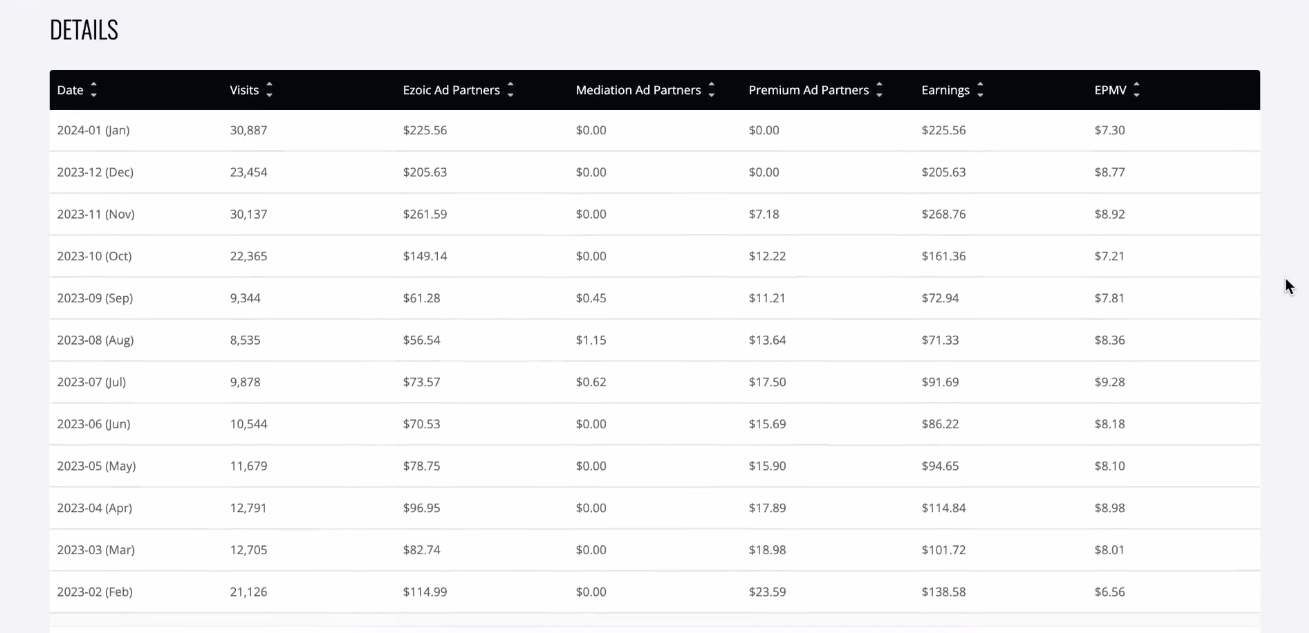The image size is (1309, 633).
Task: Select Mediation Ad Partners value $1.15
Action: (591, 340)
